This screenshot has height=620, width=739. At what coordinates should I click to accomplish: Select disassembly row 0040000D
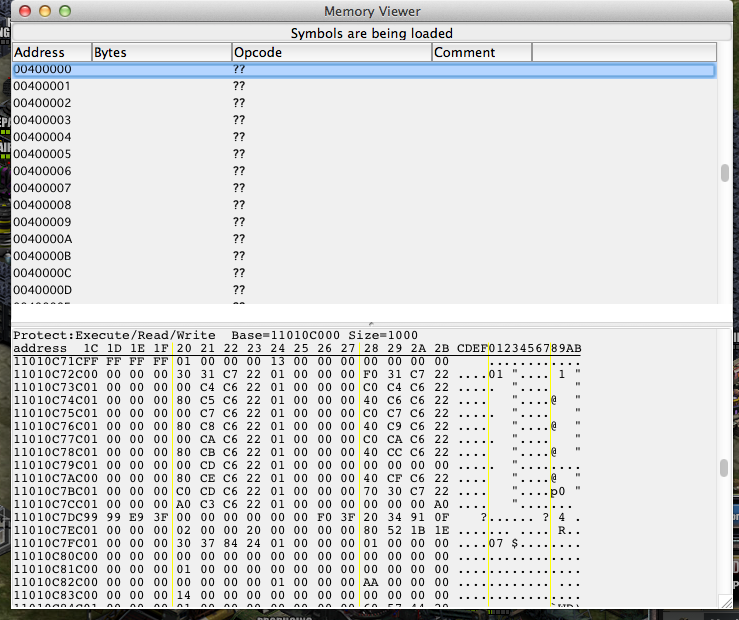pos(42,290)
